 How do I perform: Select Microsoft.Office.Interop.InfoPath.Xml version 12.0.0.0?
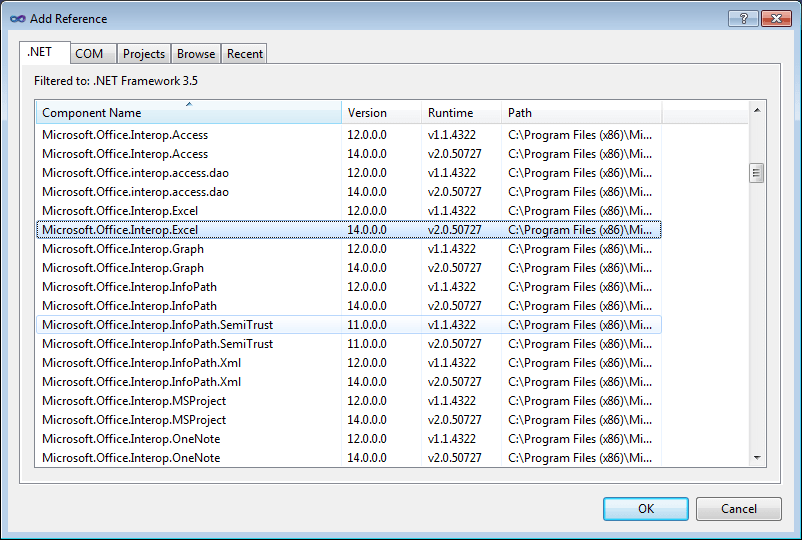tap(349, 363)
